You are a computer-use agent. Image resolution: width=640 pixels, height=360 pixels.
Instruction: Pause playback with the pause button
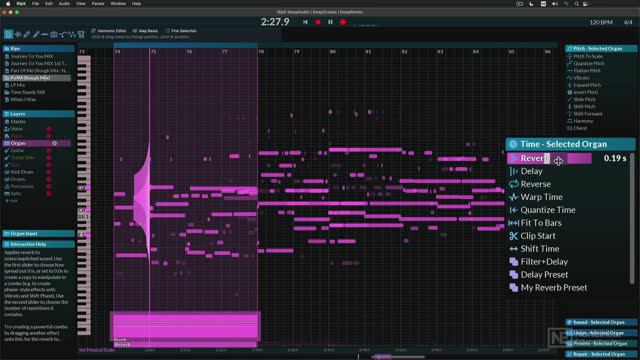click(330, 22)
